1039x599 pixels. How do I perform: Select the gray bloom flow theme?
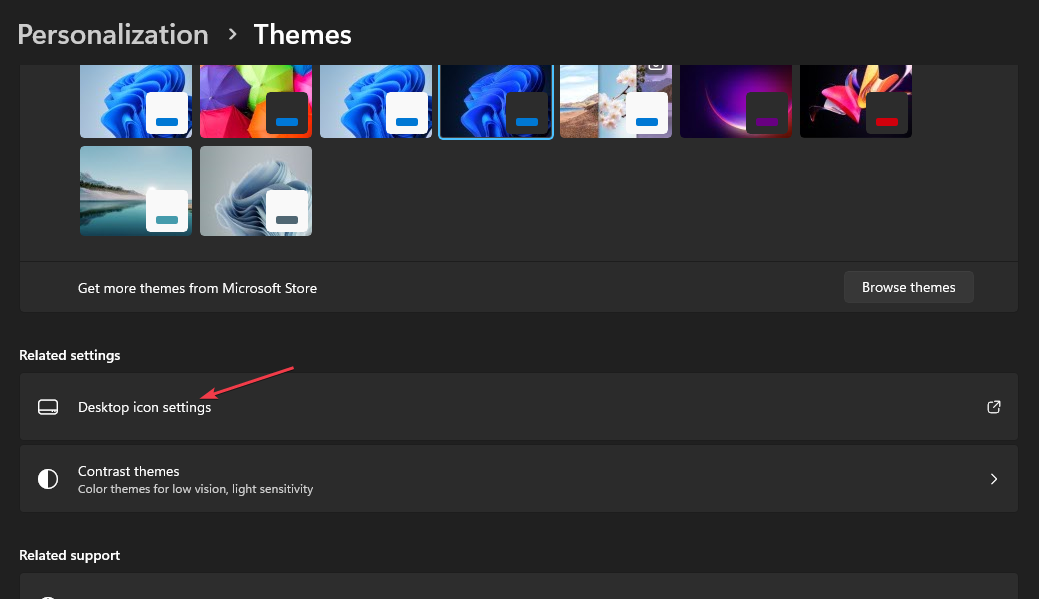click(256, 191)
